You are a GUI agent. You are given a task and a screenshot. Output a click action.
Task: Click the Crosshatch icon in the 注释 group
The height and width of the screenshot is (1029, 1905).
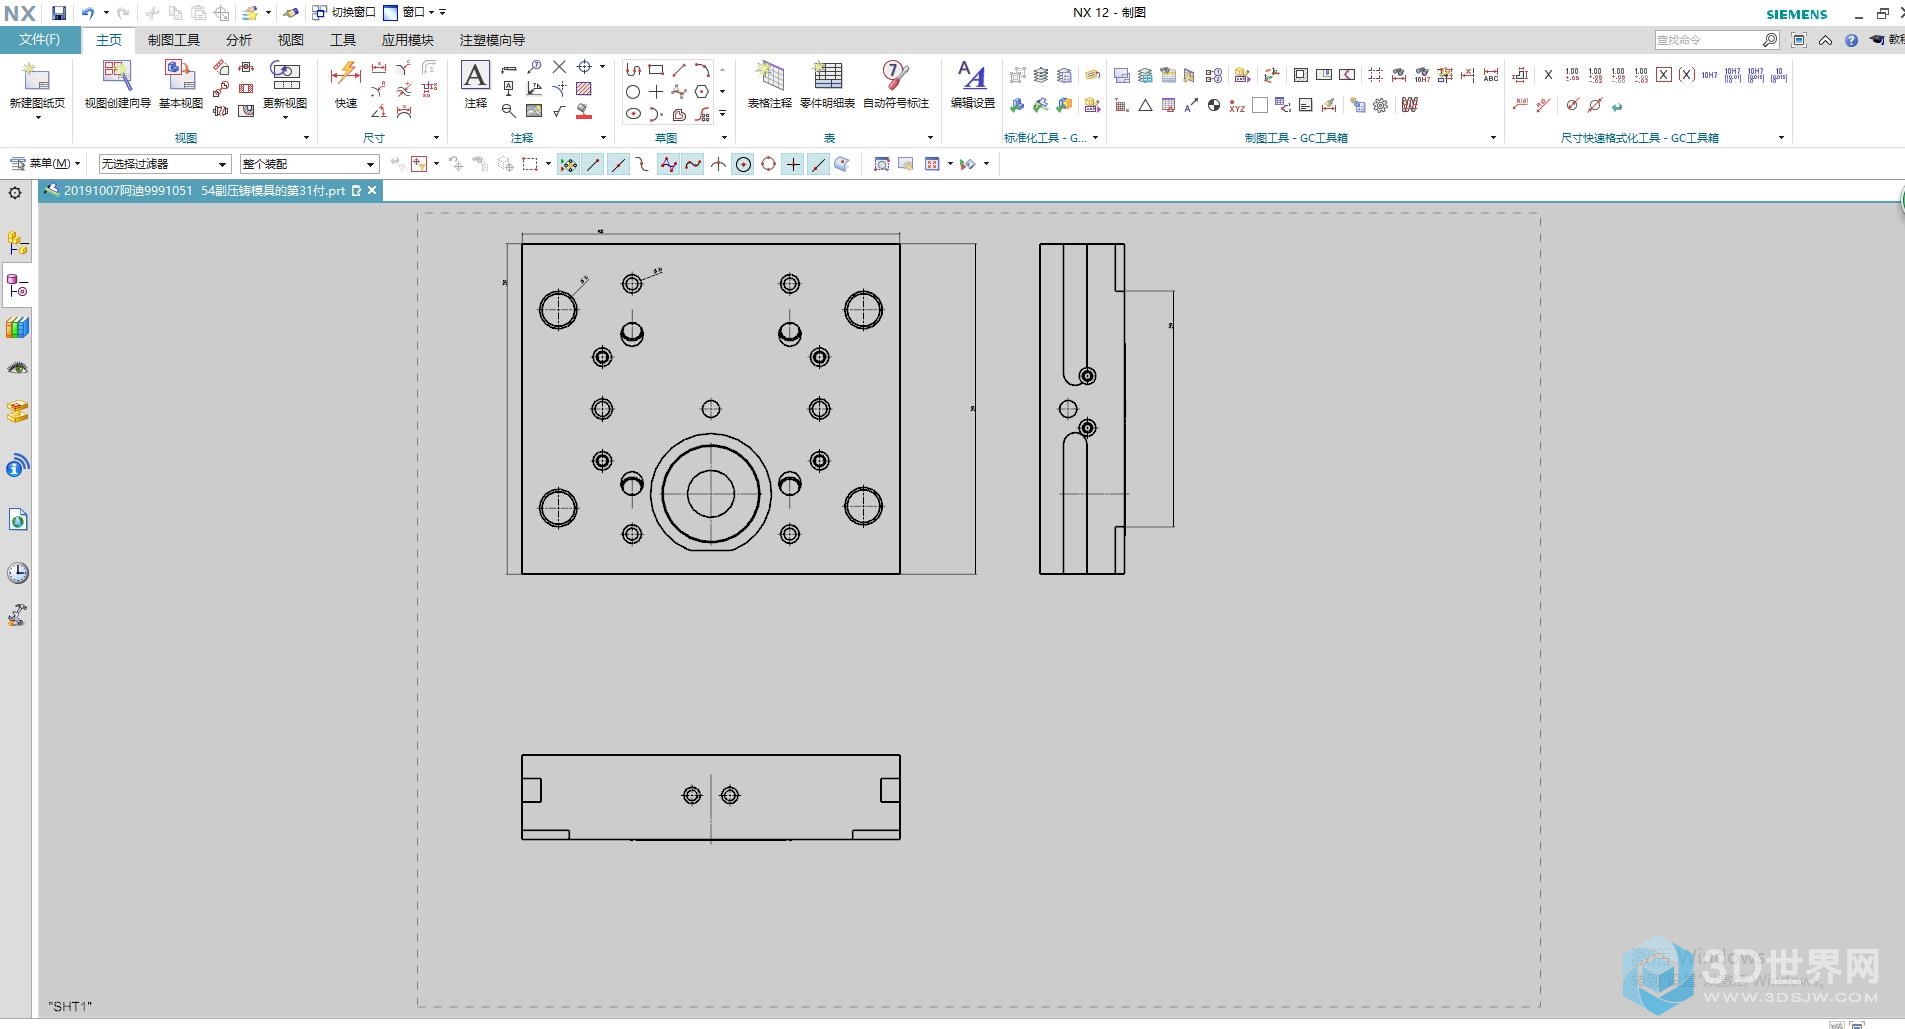click(584, 89)
